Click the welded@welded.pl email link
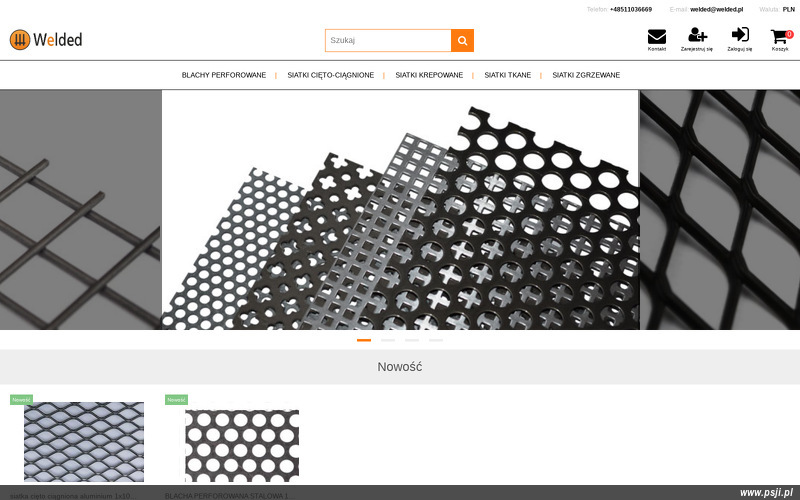 tap(716, 10)
